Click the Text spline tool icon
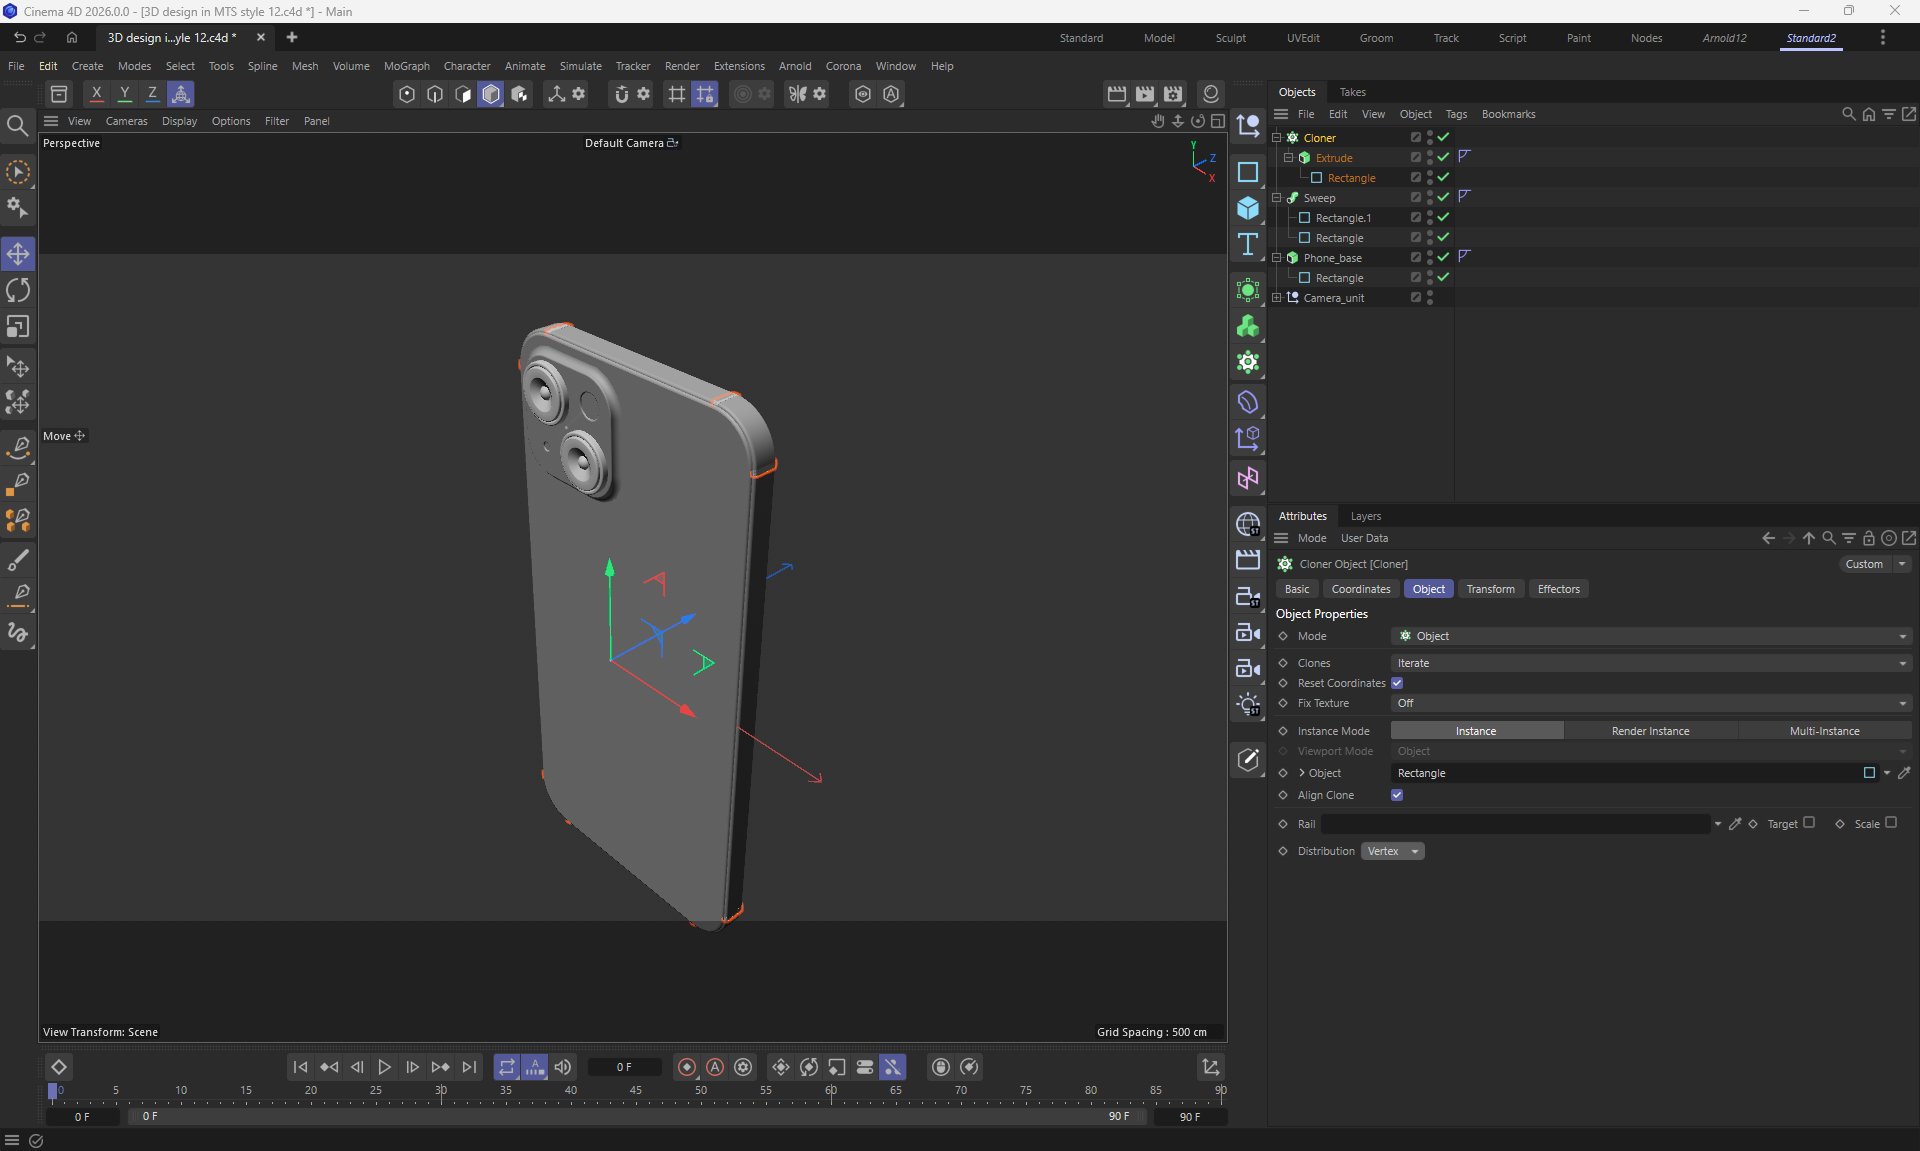 [1247, 244]
